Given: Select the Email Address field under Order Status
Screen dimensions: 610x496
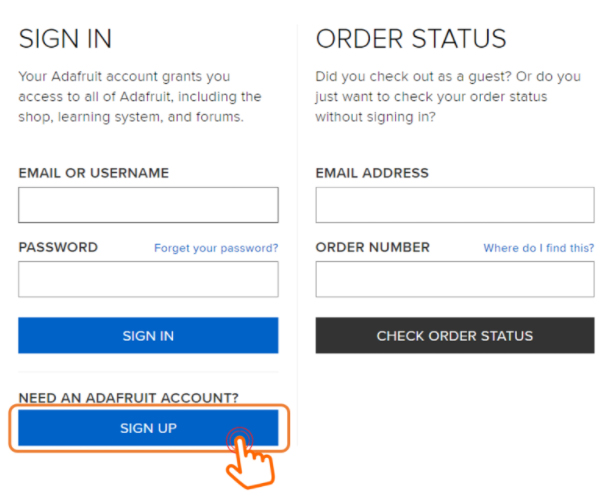Looking at the screenshot, I should [455, 205].
